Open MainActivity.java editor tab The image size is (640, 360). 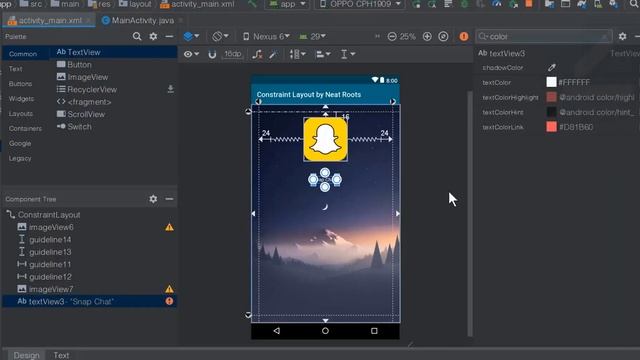point(142,20)
